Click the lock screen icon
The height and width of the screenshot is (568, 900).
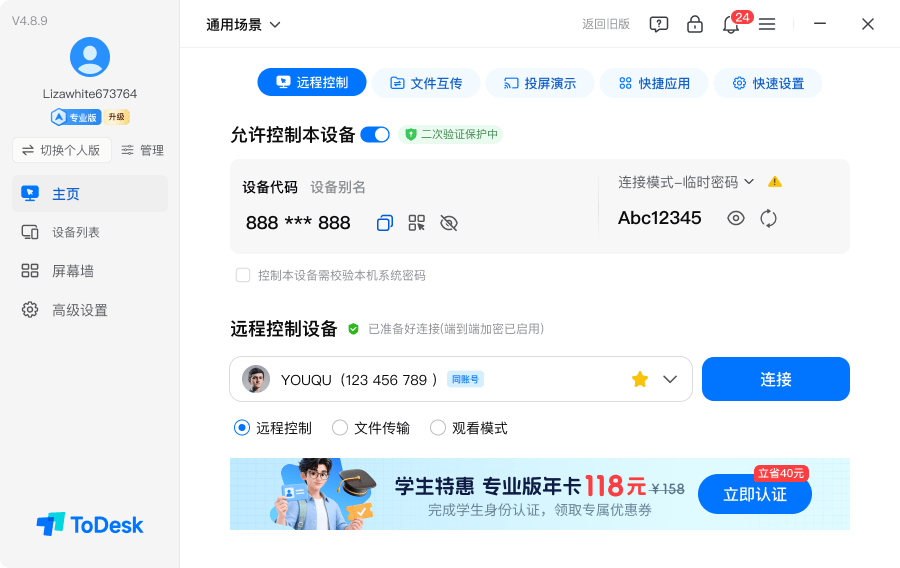pyautogui.click(x=695, y=24)
